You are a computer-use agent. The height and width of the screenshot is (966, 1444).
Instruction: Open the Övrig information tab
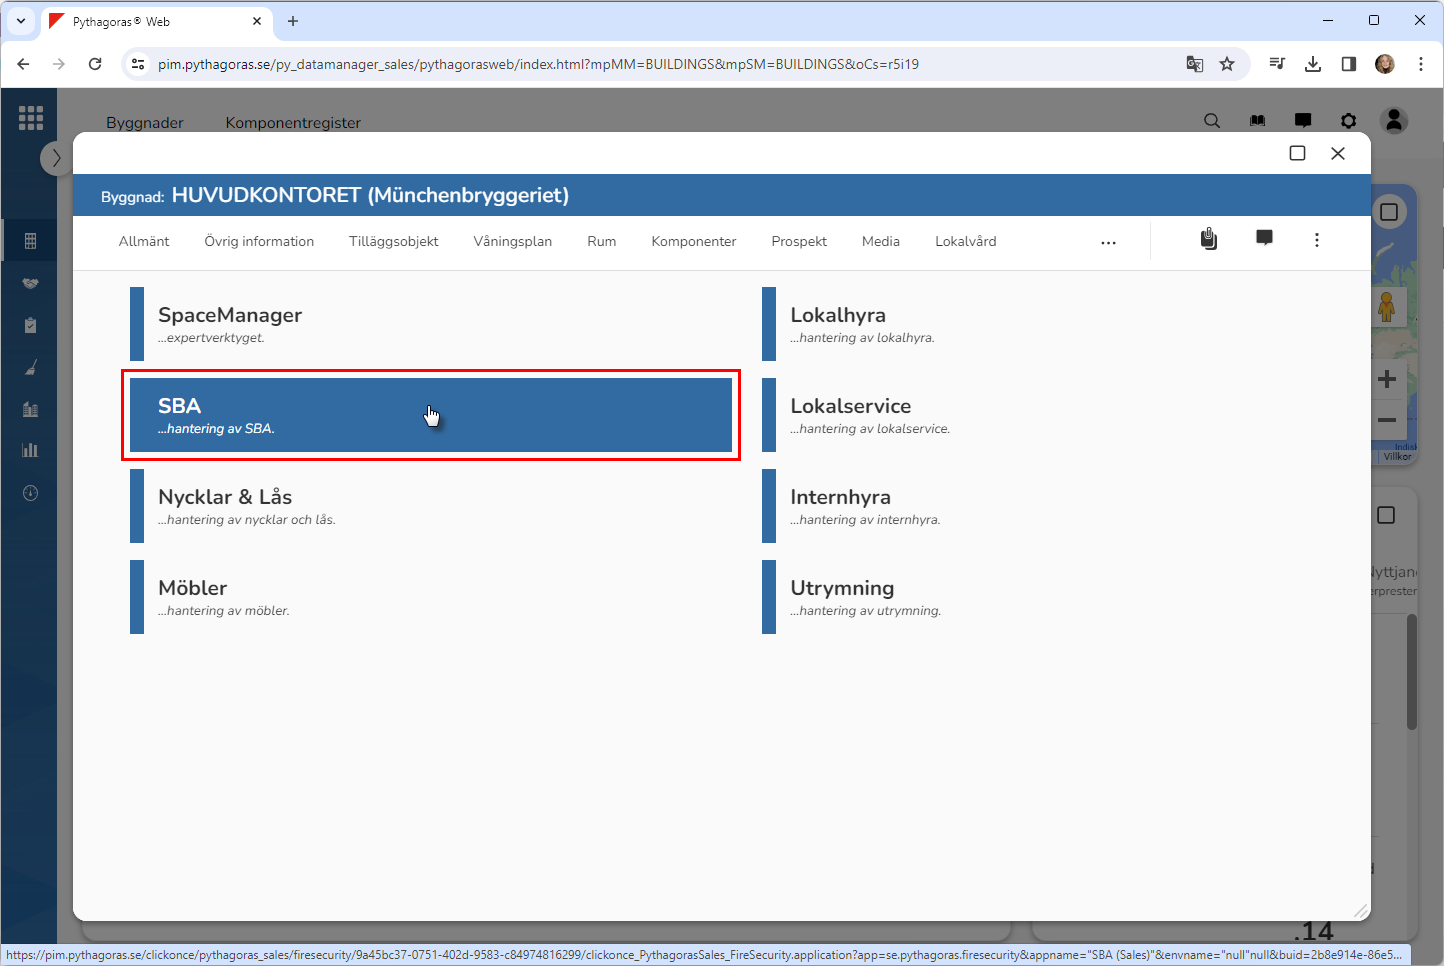point(259,242)
